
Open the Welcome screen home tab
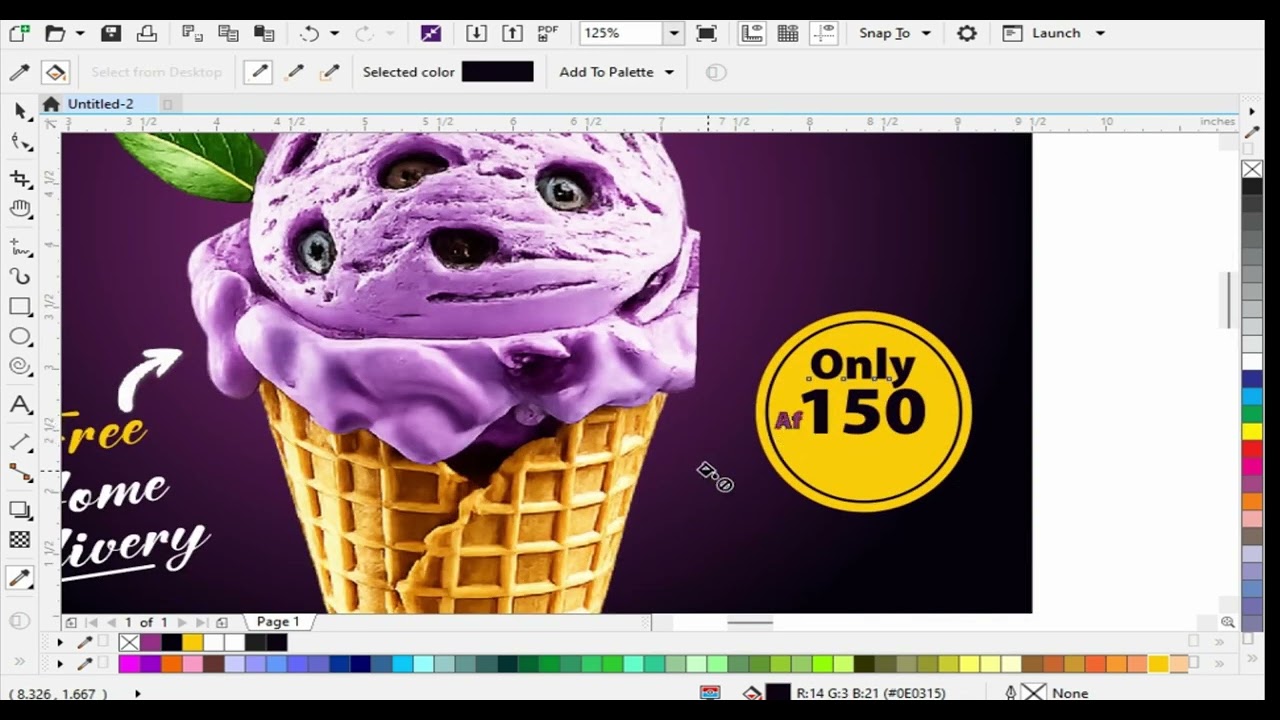coord(51,104)
